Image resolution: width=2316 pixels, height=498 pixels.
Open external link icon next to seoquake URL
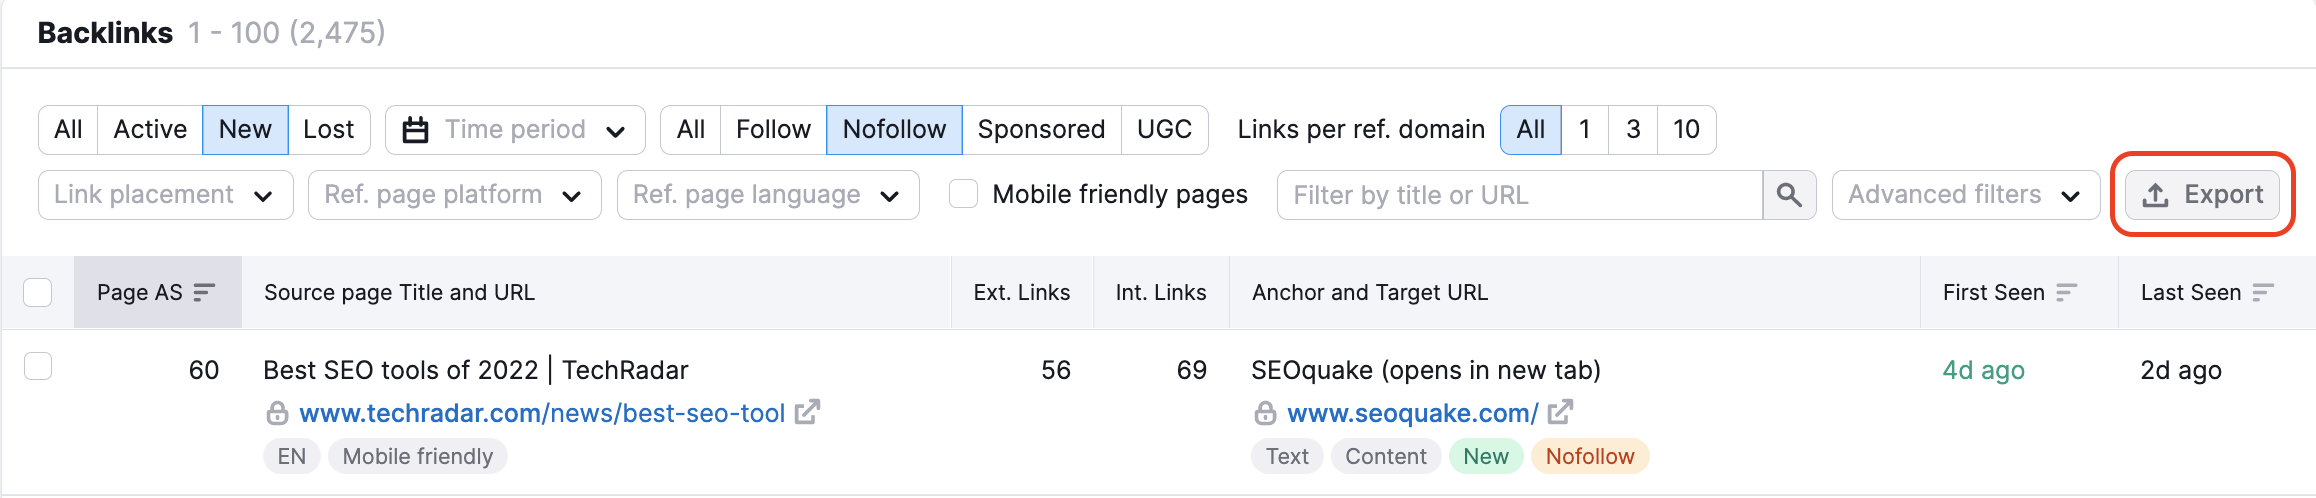[x=1560, y=412]
